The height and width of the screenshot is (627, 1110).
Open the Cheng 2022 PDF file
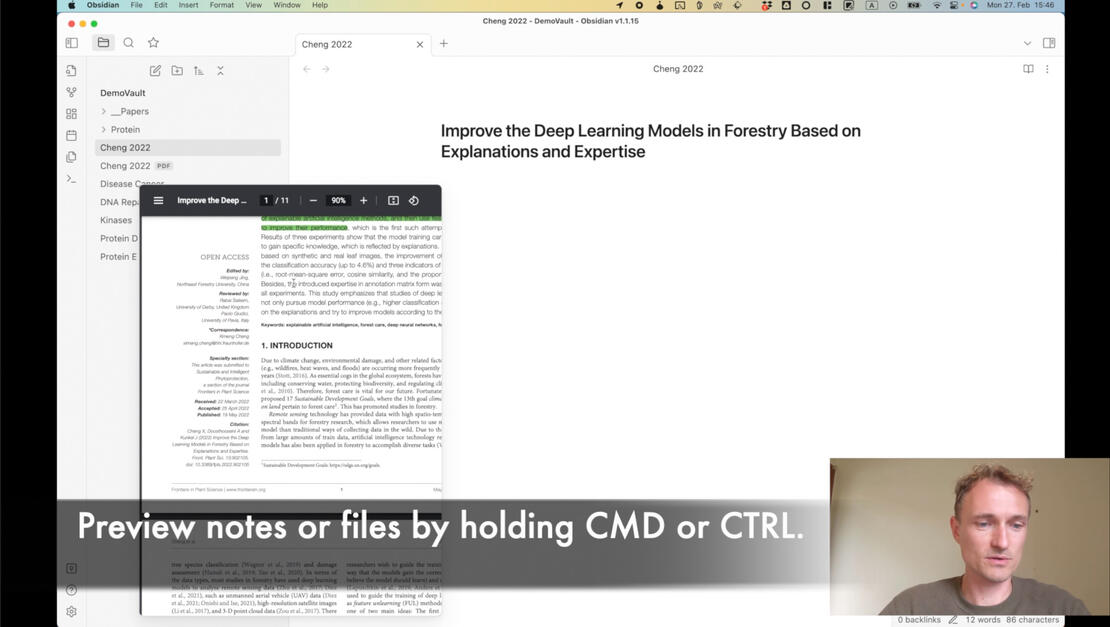126,166
